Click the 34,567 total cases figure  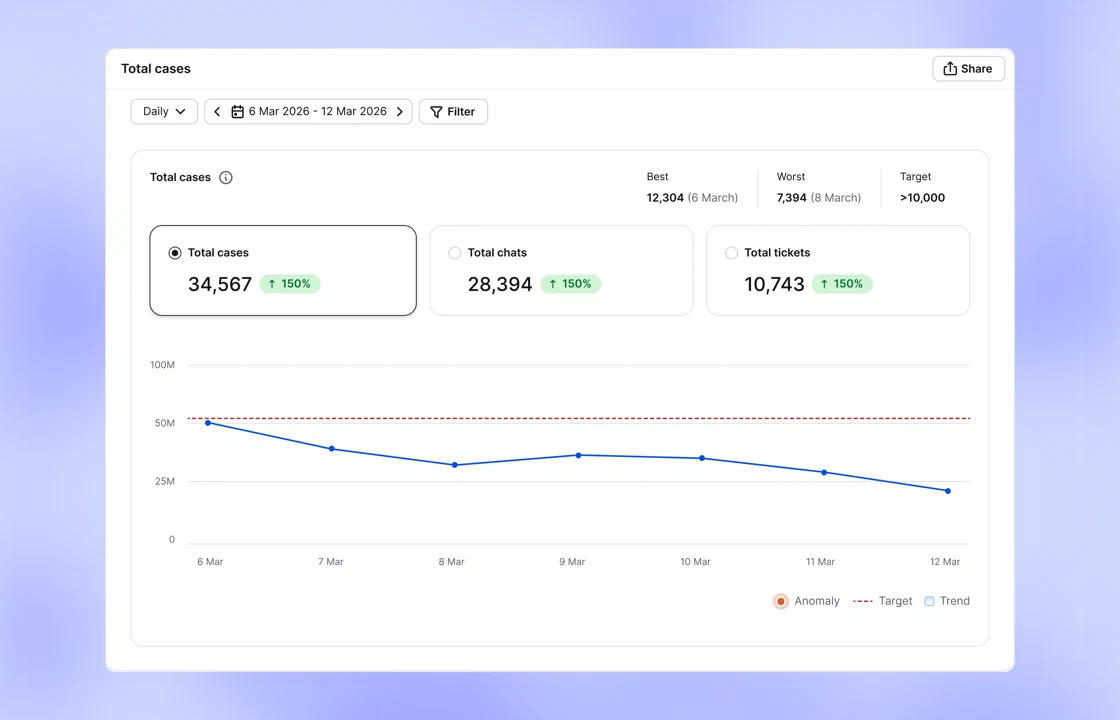(x=220, y=284)
